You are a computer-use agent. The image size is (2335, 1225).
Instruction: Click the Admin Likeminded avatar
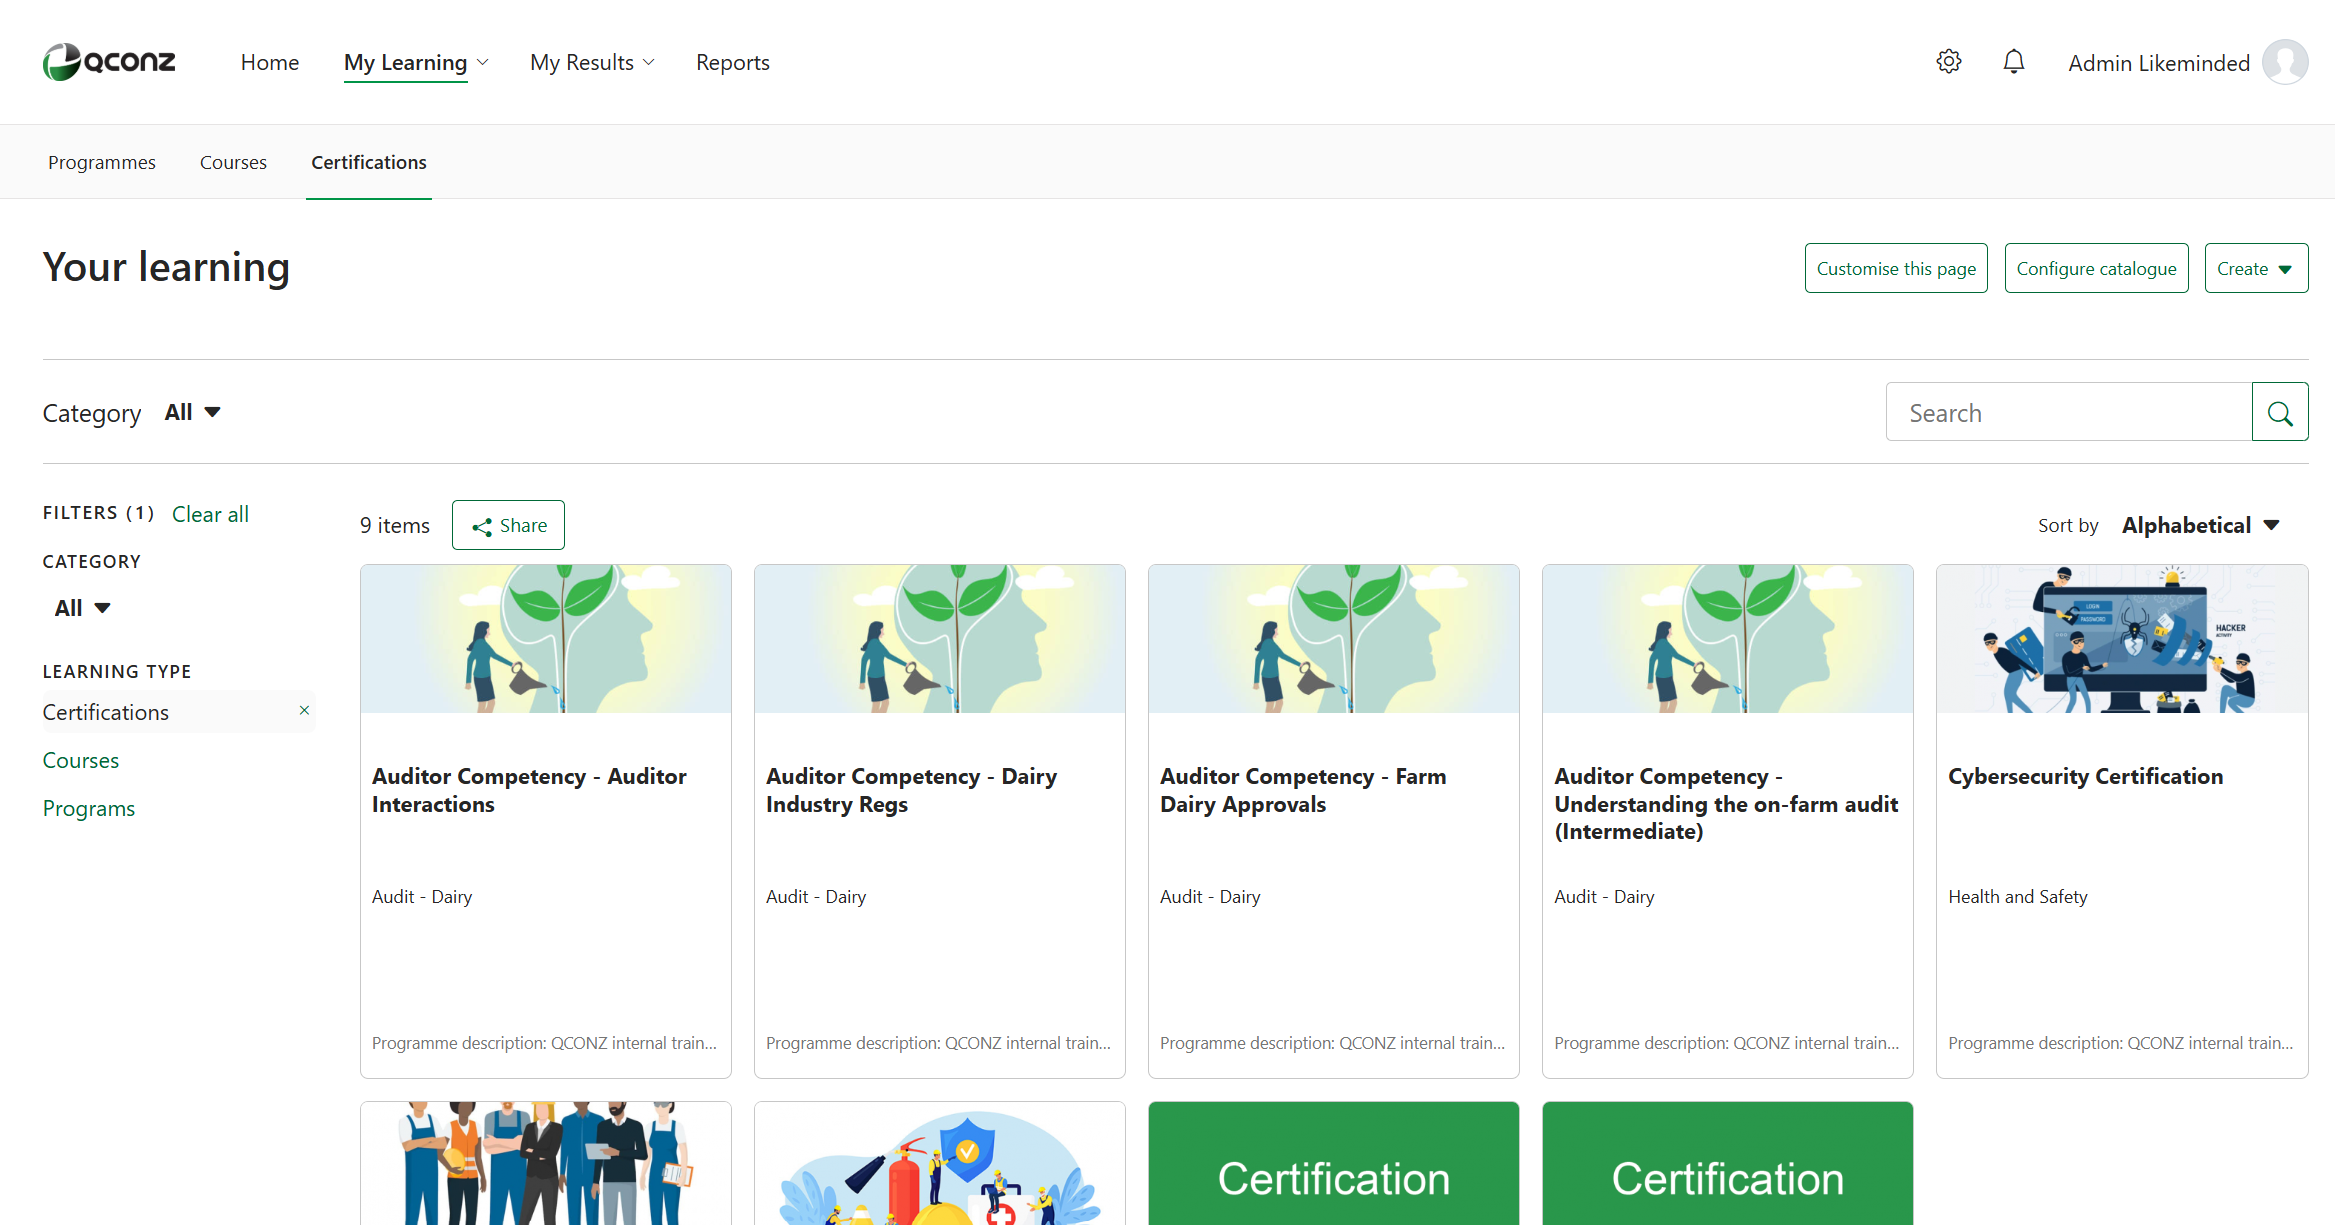click(2285, 62)
